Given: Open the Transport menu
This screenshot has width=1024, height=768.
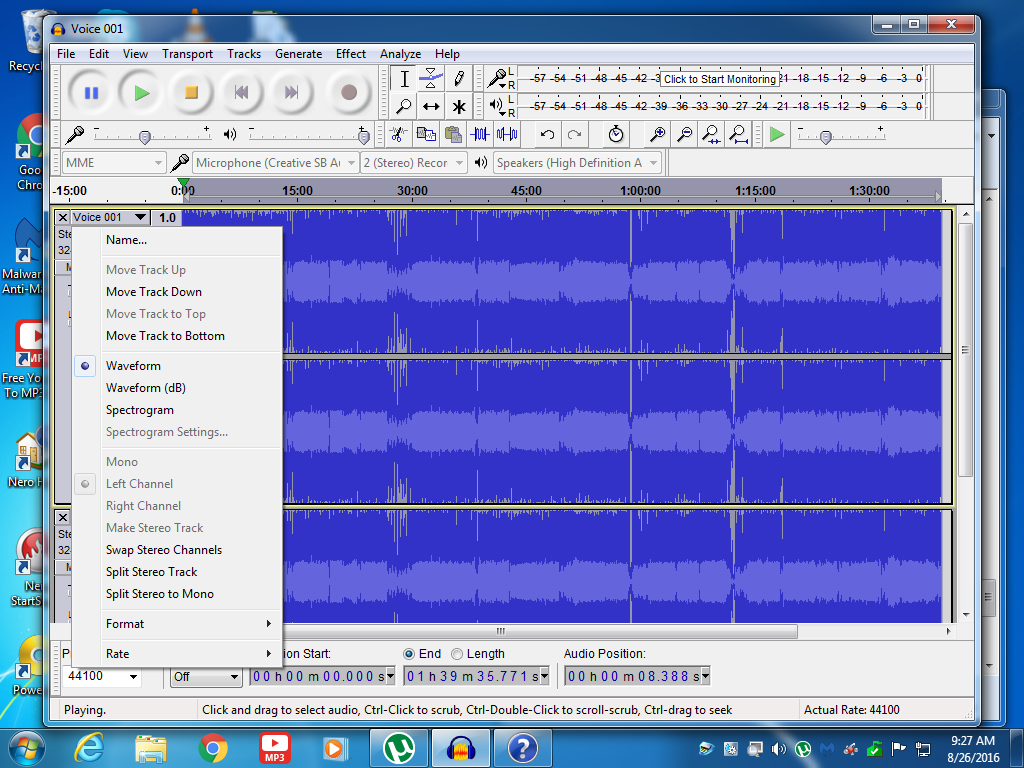Looking at the screenshot, I should 187,54.
